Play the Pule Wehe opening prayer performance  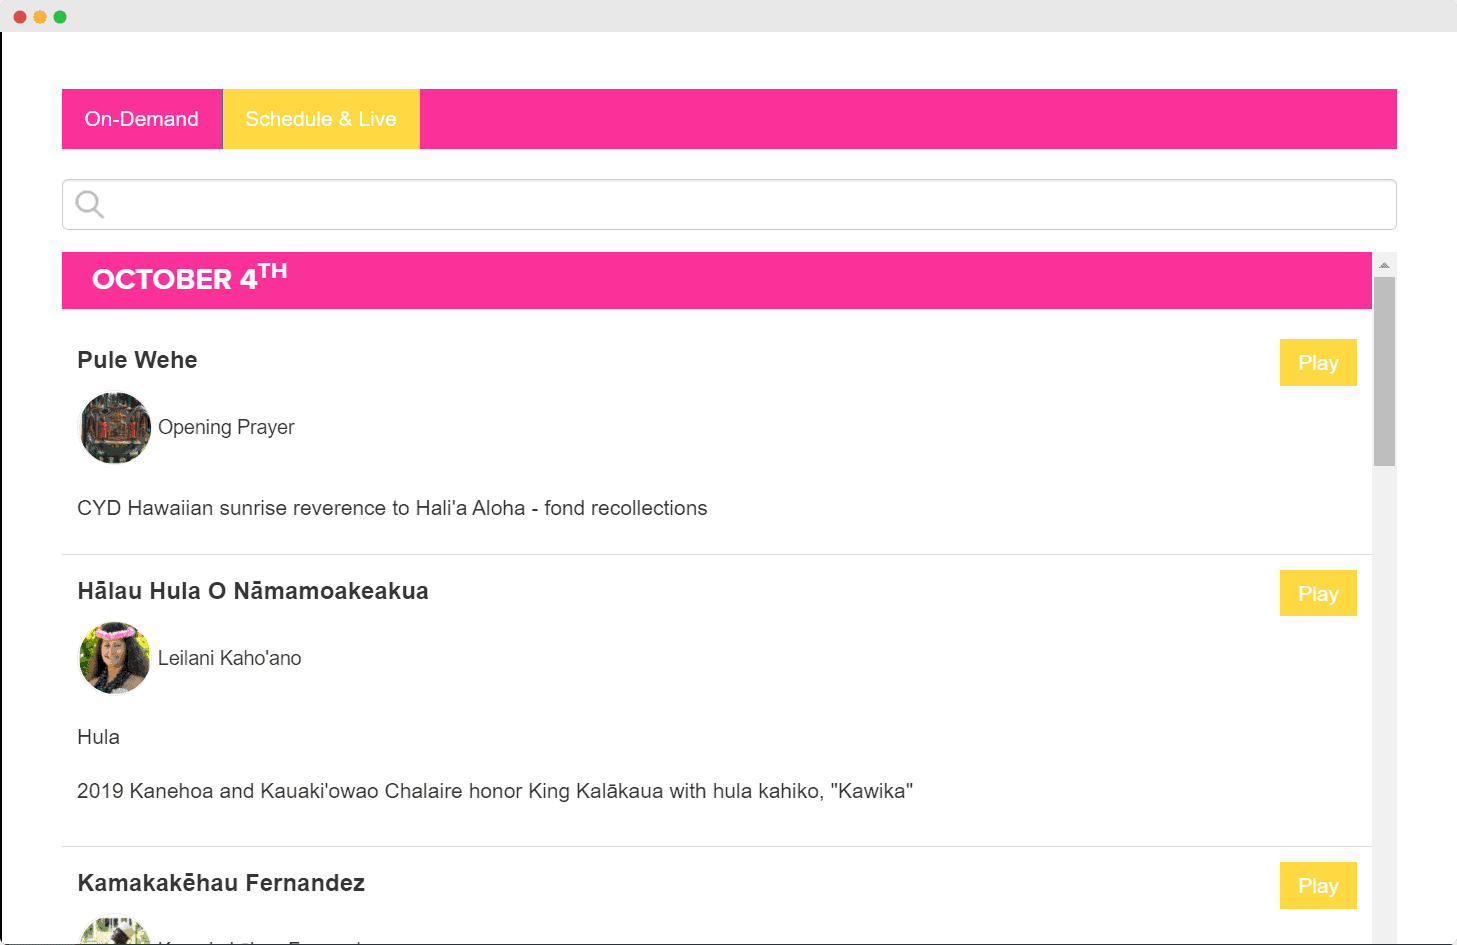1318,362
